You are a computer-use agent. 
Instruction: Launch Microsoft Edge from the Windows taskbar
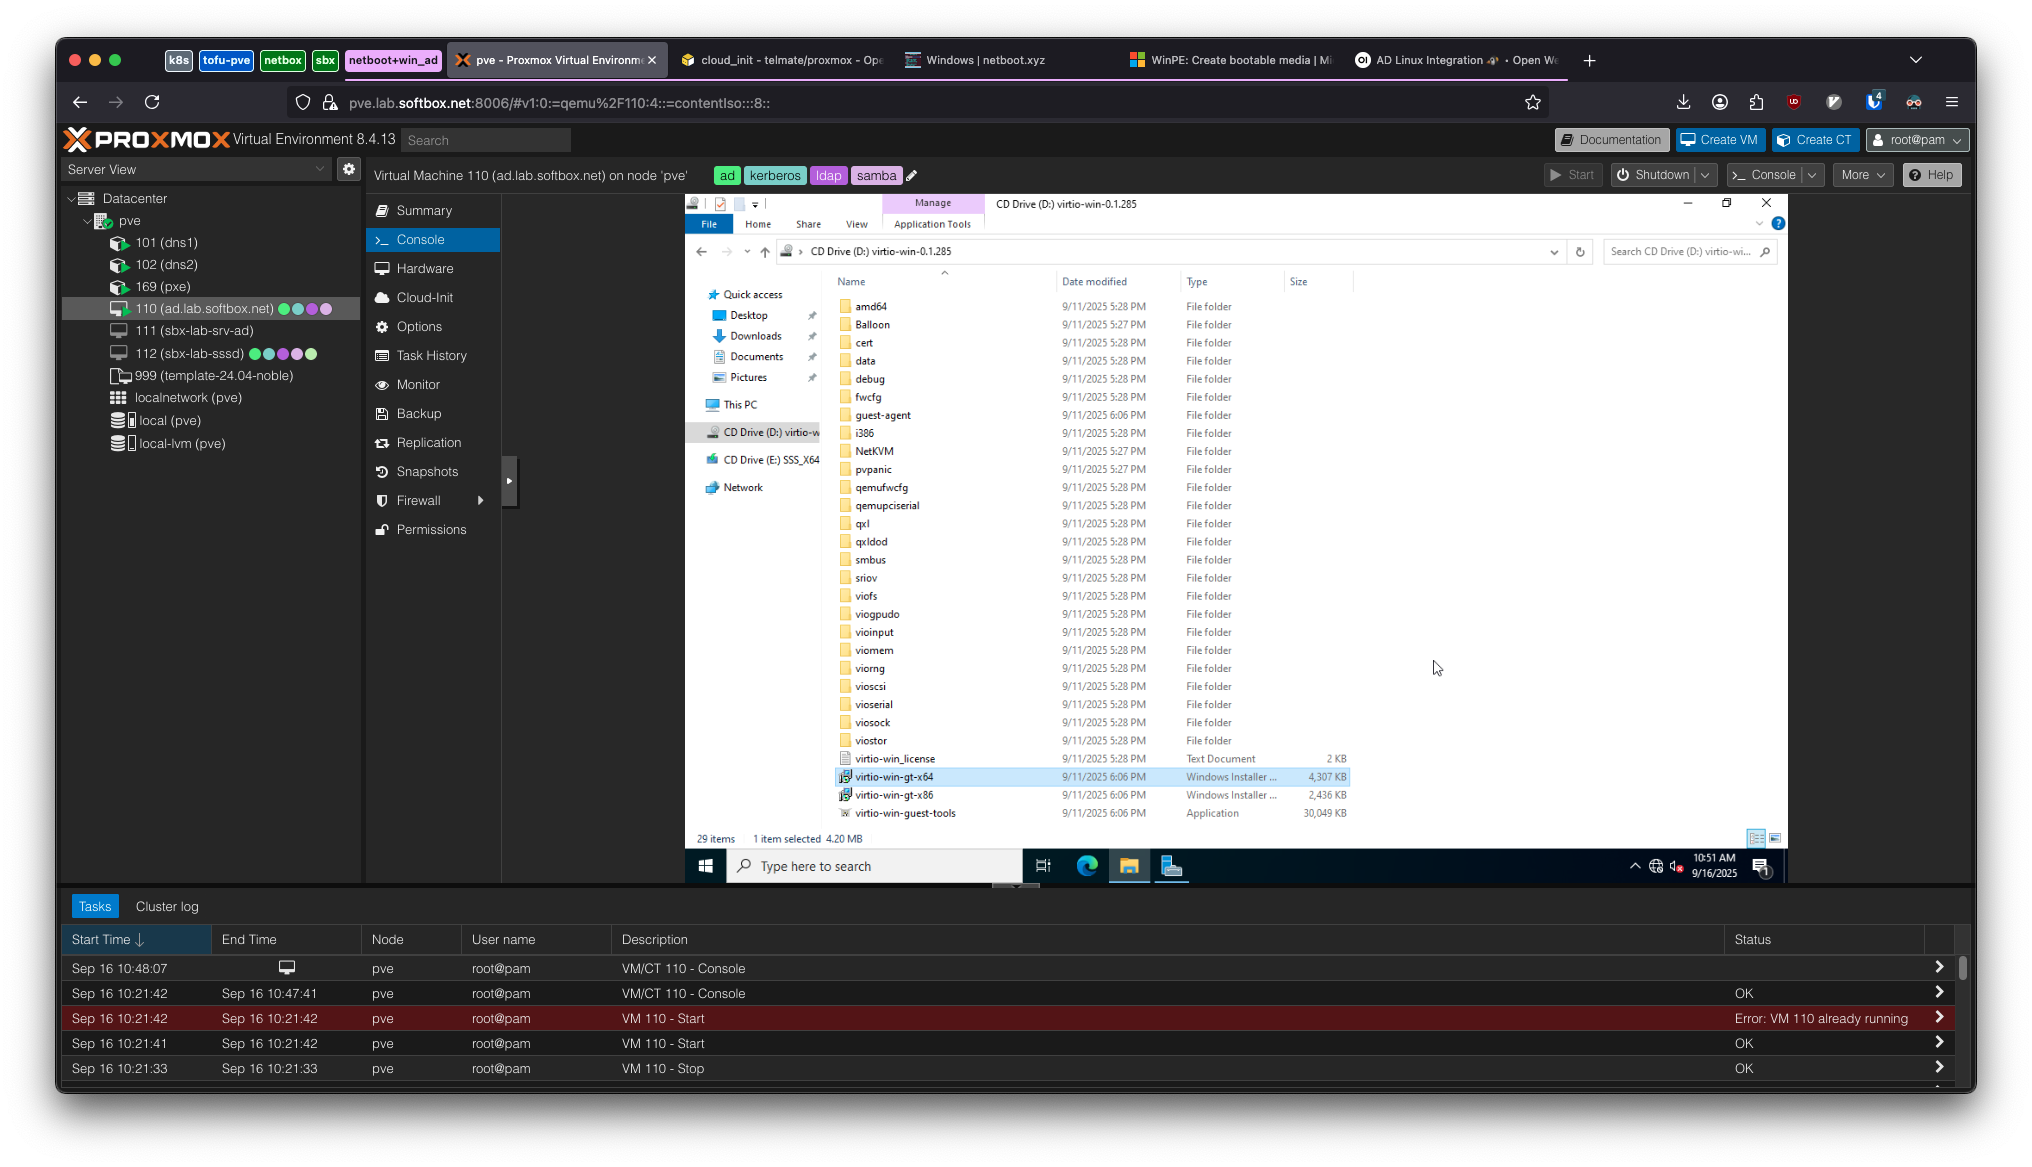pyautogui.click(x=1086, y=866)
